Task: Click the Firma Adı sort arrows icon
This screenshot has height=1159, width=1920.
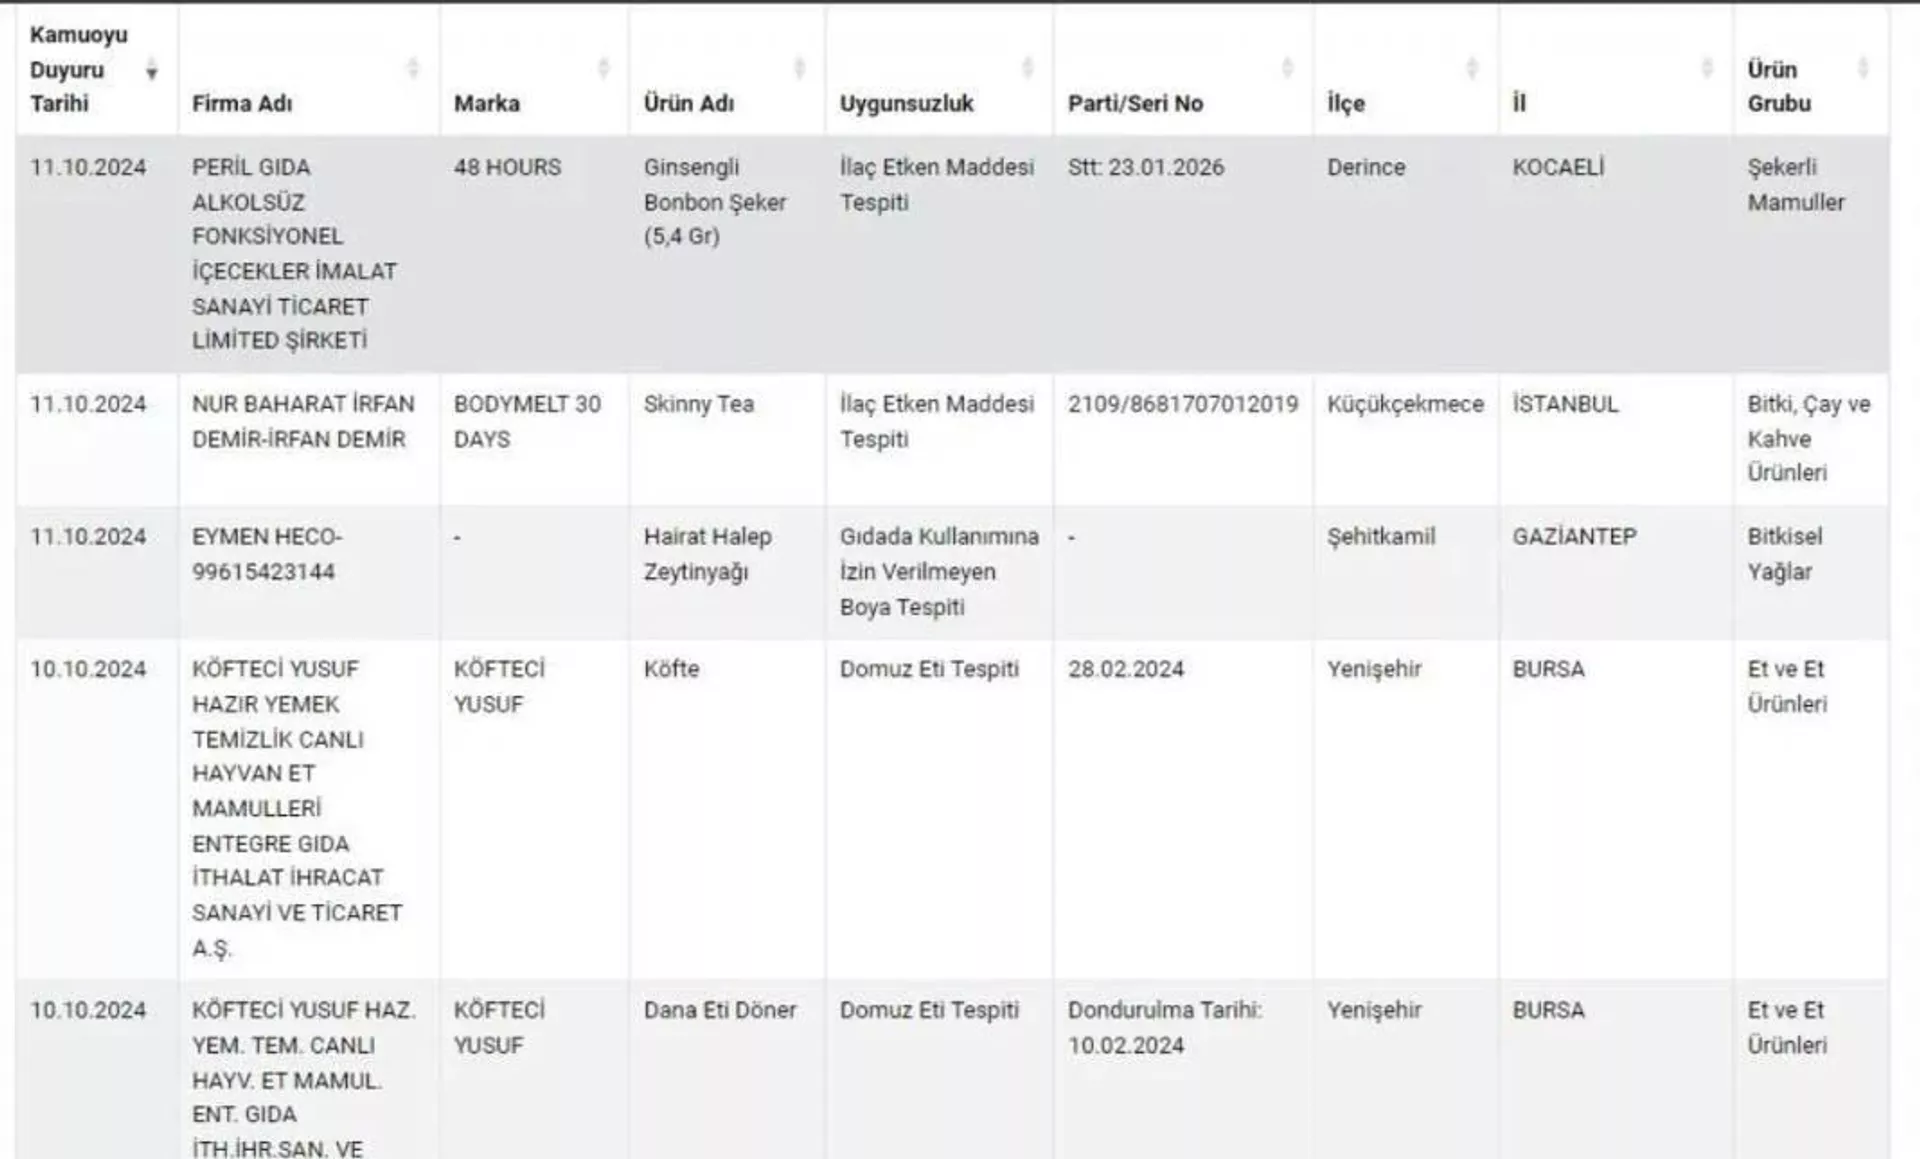Action: [x=412, y=68]
